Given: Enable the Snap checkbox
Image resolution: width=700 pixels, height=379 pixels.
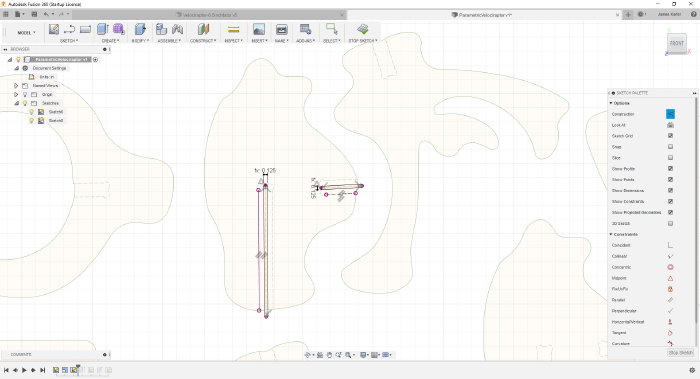Looking at the screenshot, I should [670, 147].
